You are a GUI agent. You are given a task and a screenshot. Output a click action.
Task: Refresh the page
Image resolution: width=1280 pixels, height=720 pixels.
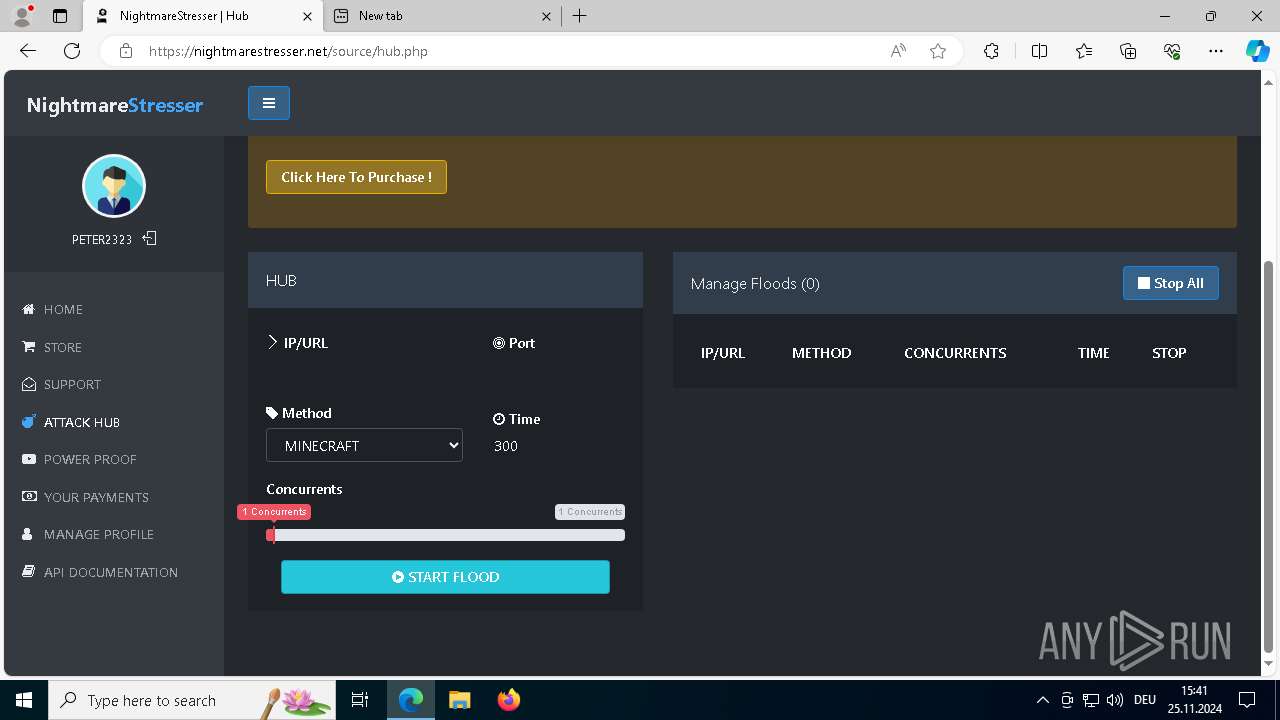72,51
